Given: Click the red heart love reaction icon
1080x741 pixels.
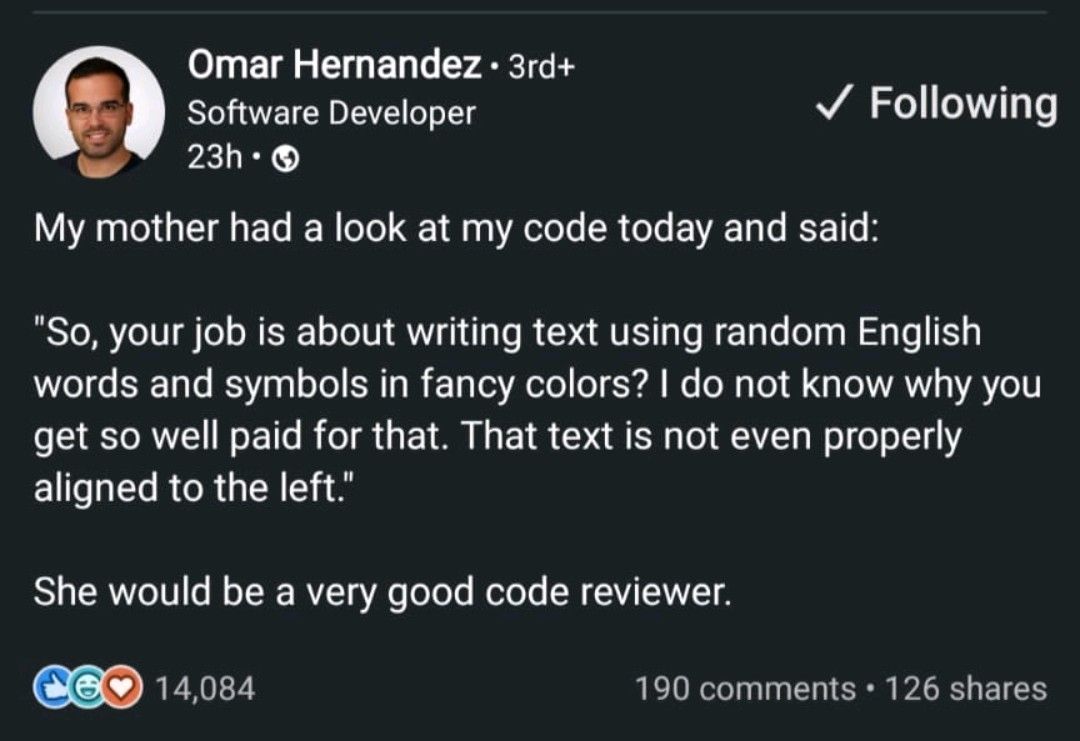Looking at the screenshot, I should (x=124, y=688).
